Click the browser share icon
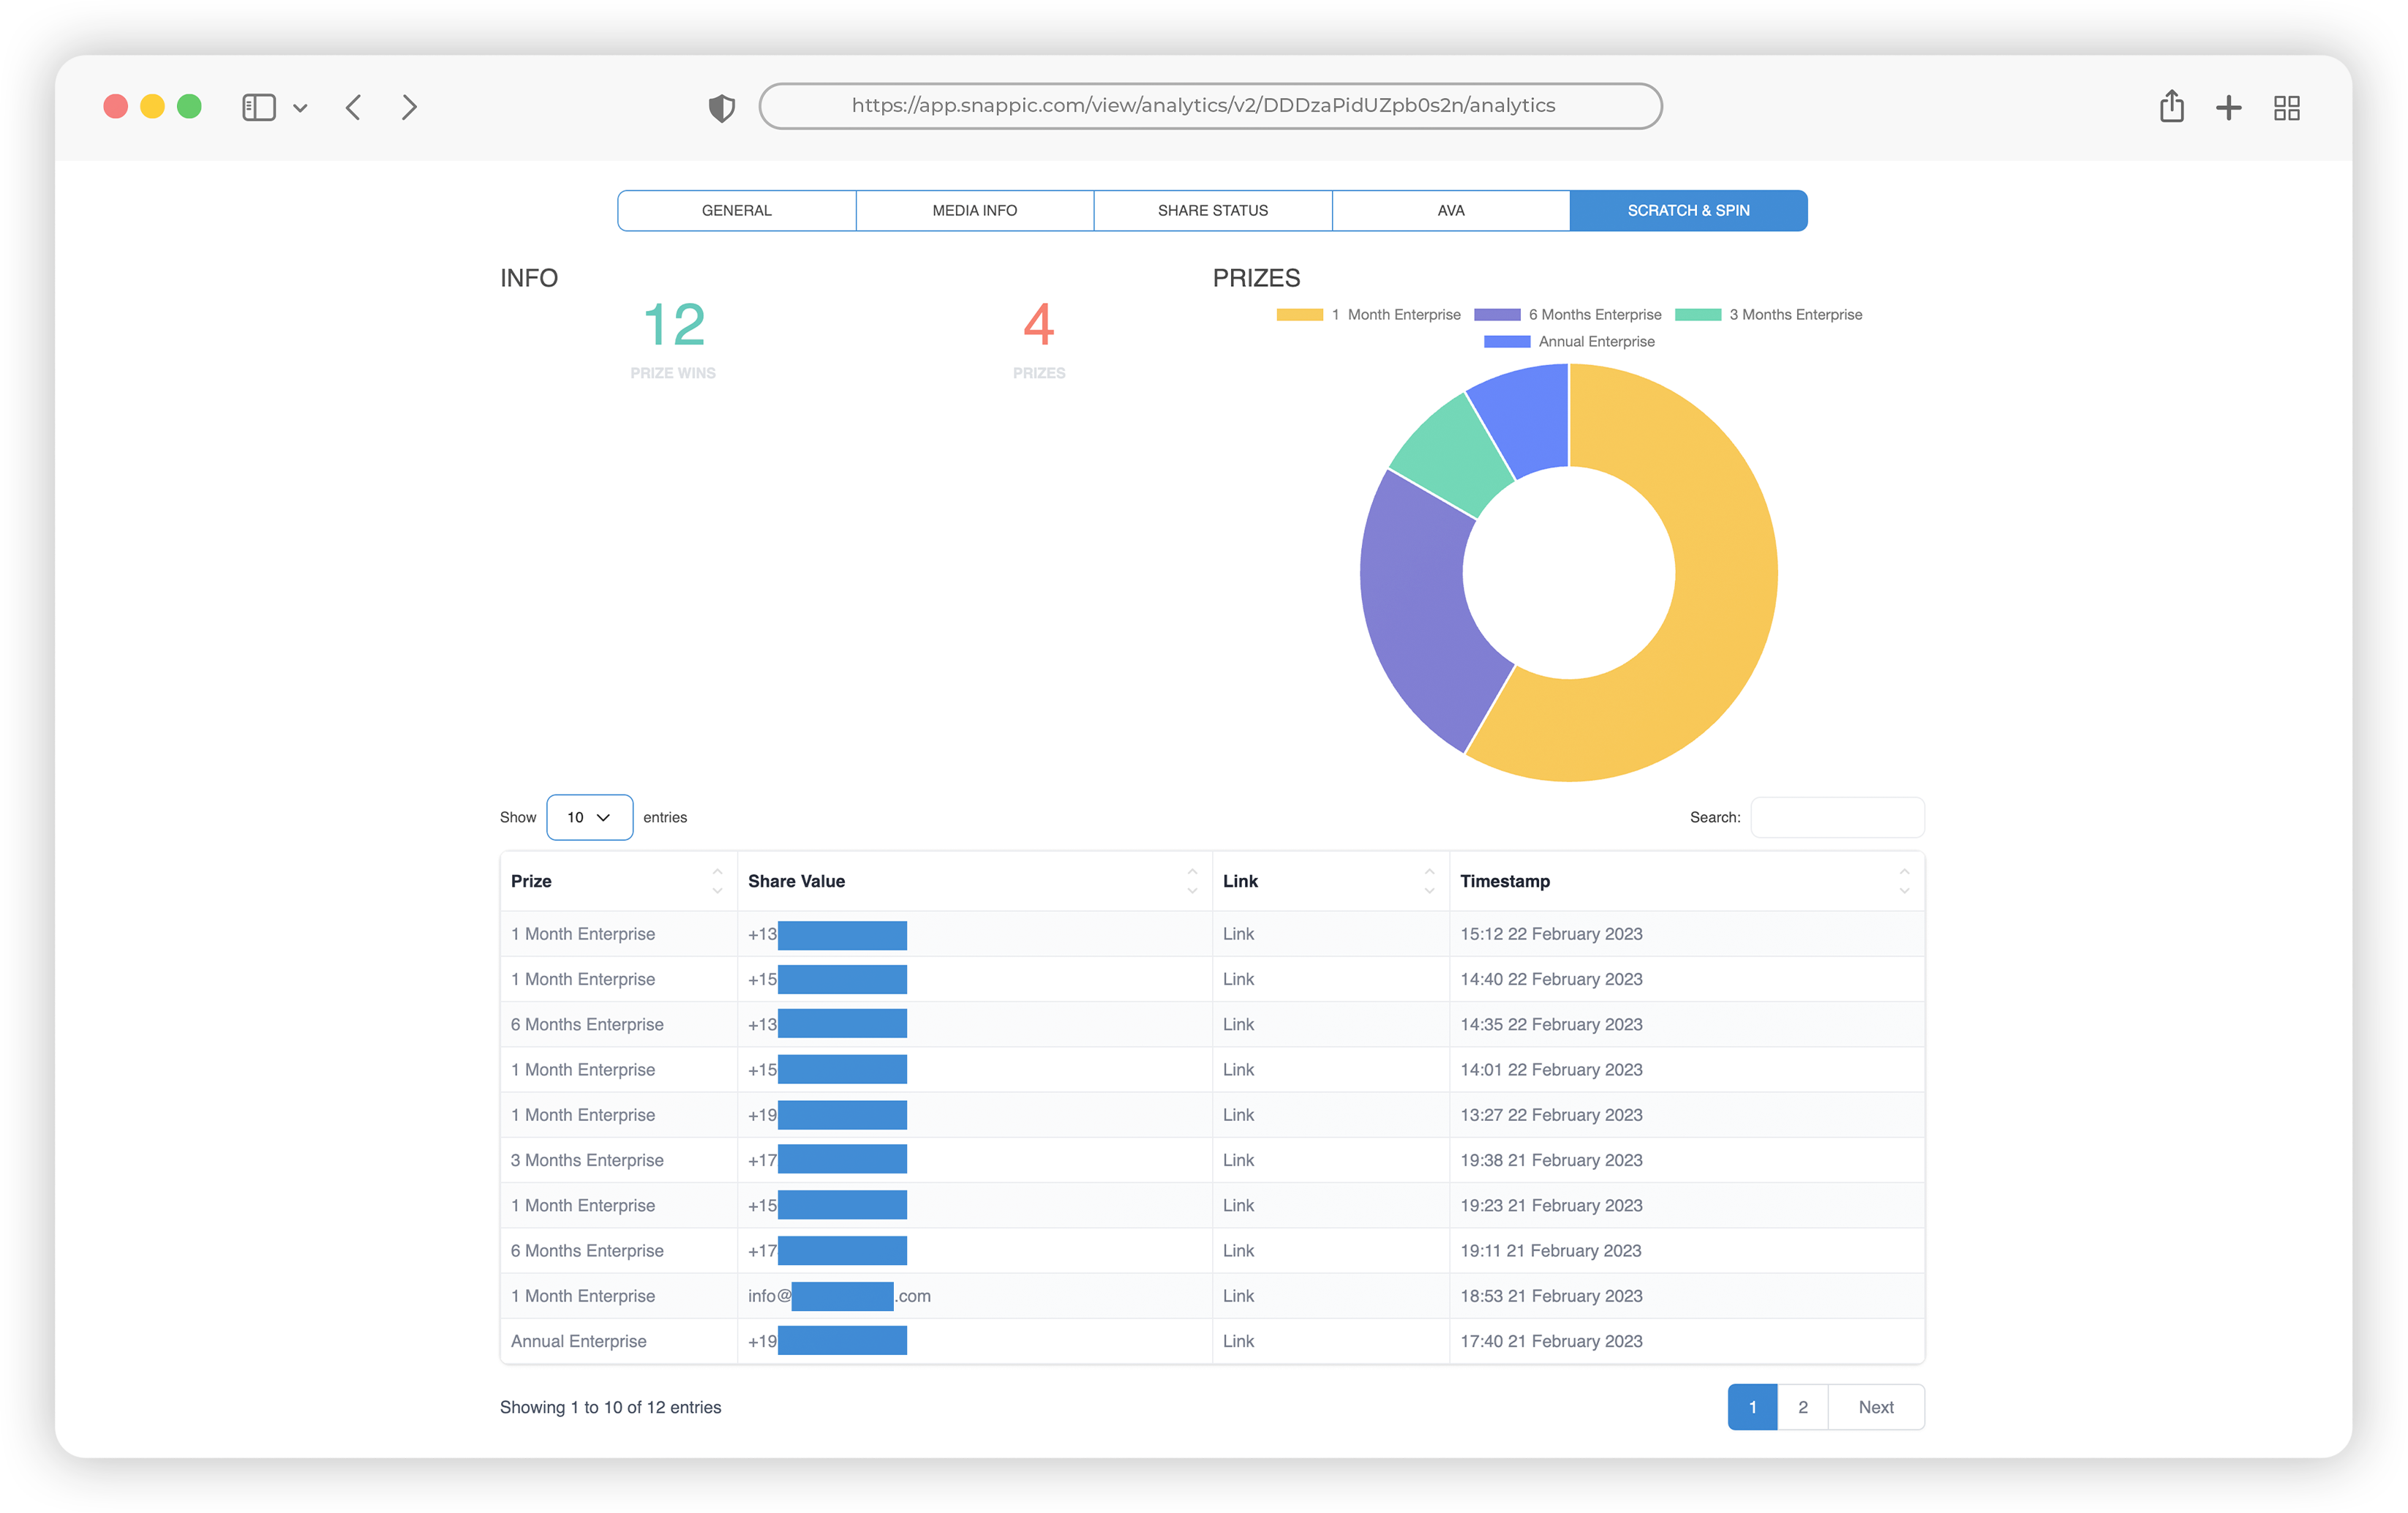Viewport: 2408px width, 1513px height. point(2171,107)
